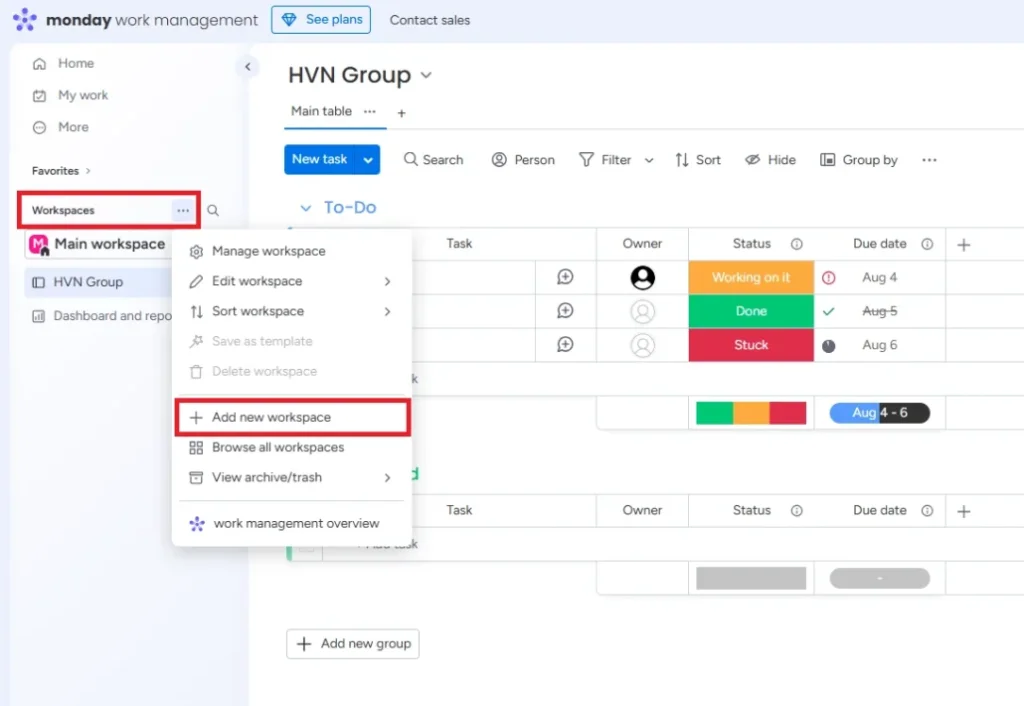1024x706 pixels.
Task: Click the Stuck status cell
Action: [x=751, y=345]
